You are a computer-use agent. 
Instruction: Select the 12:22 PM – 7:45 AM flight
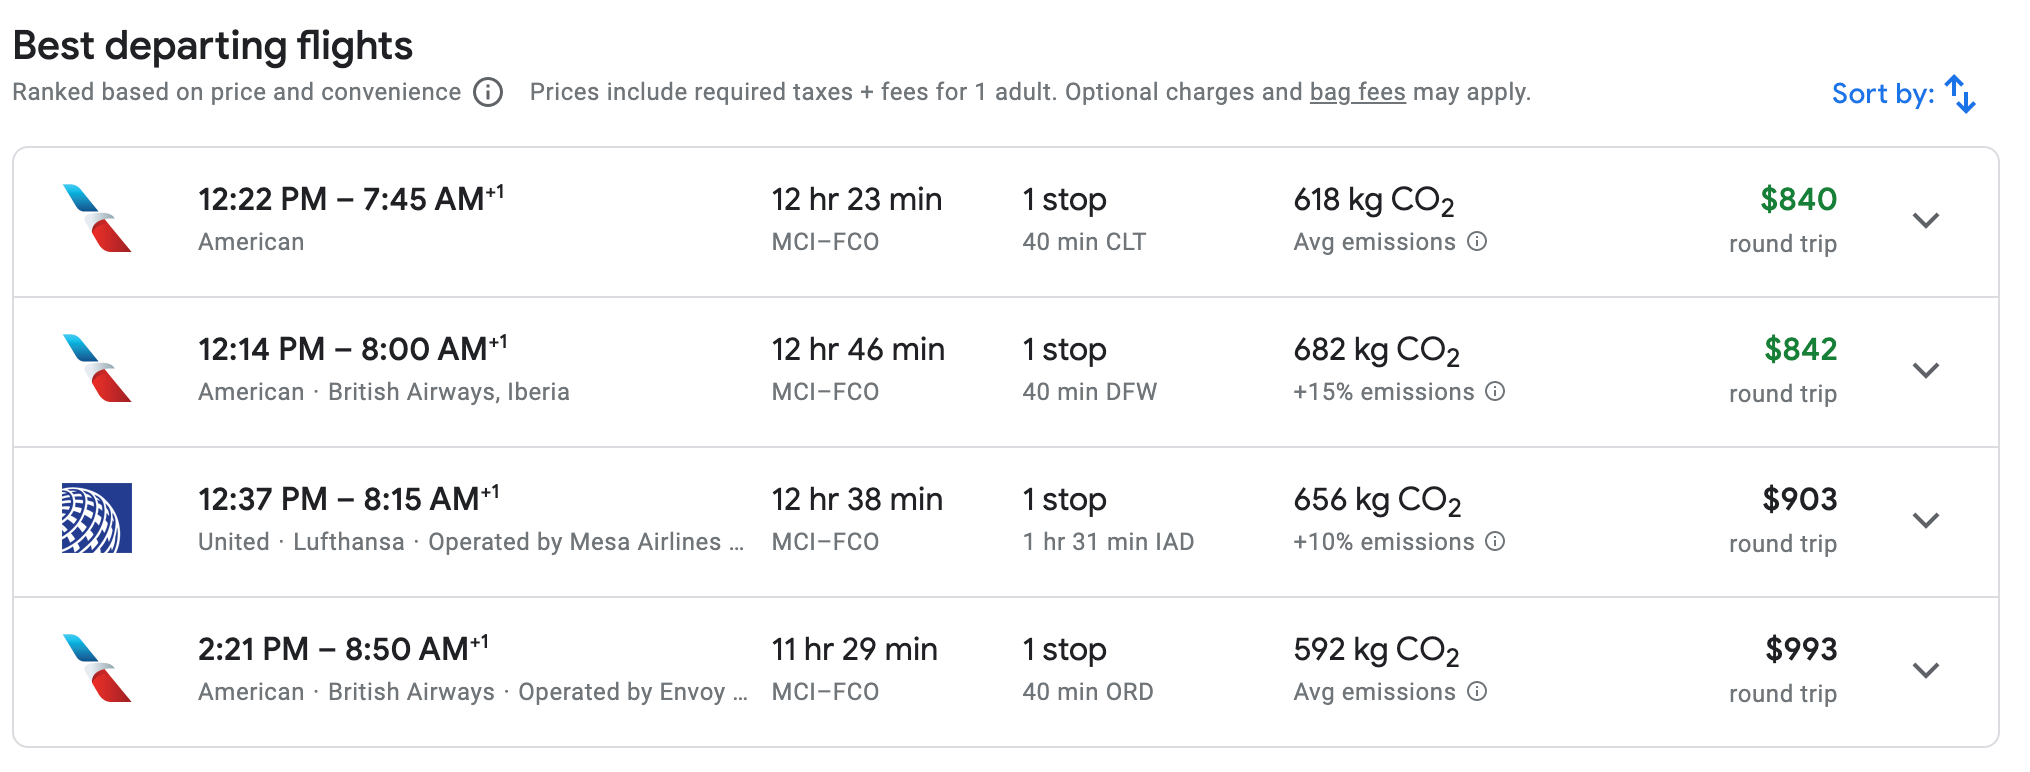1006,222
